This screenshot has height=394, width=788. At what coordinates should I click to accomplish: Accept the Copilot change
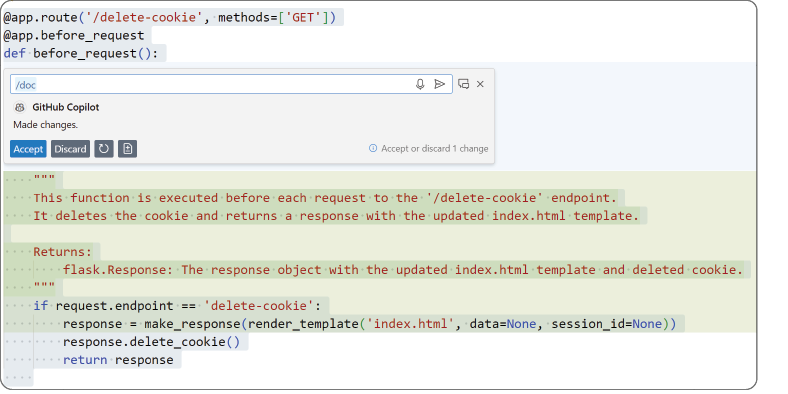[x=28, y=149]
